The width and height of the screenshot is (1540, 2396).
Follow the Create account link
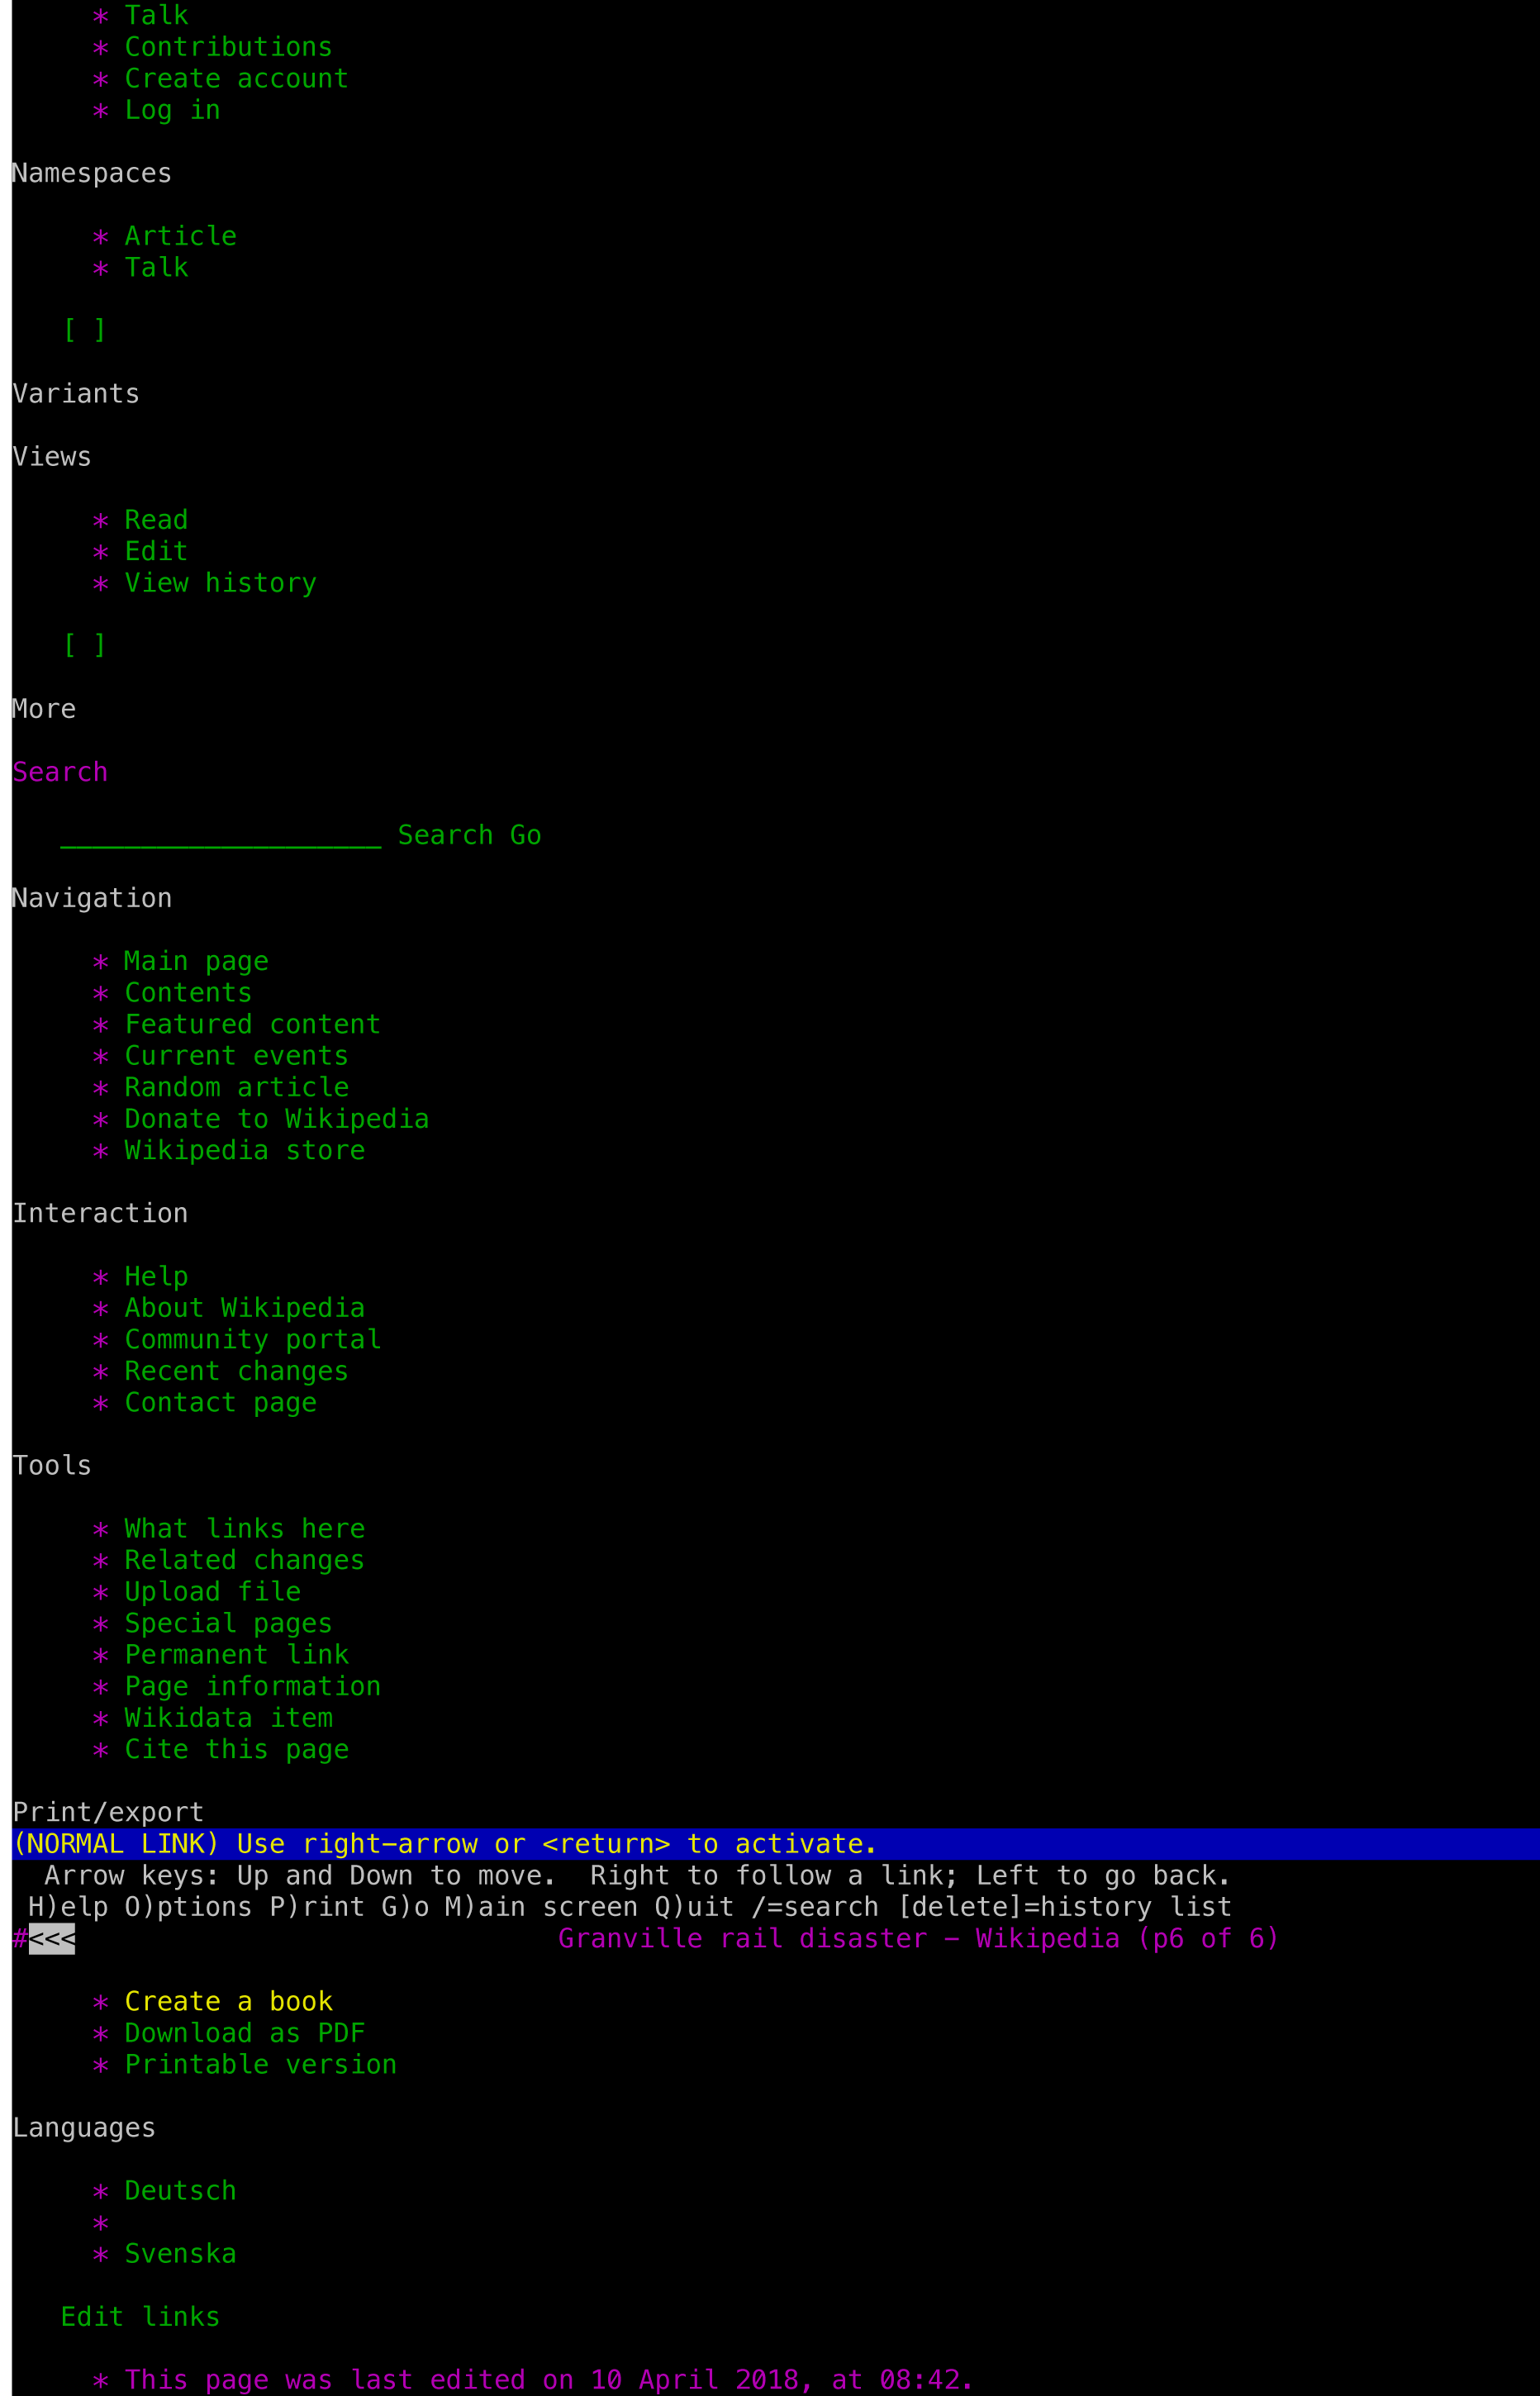(236, 79)
